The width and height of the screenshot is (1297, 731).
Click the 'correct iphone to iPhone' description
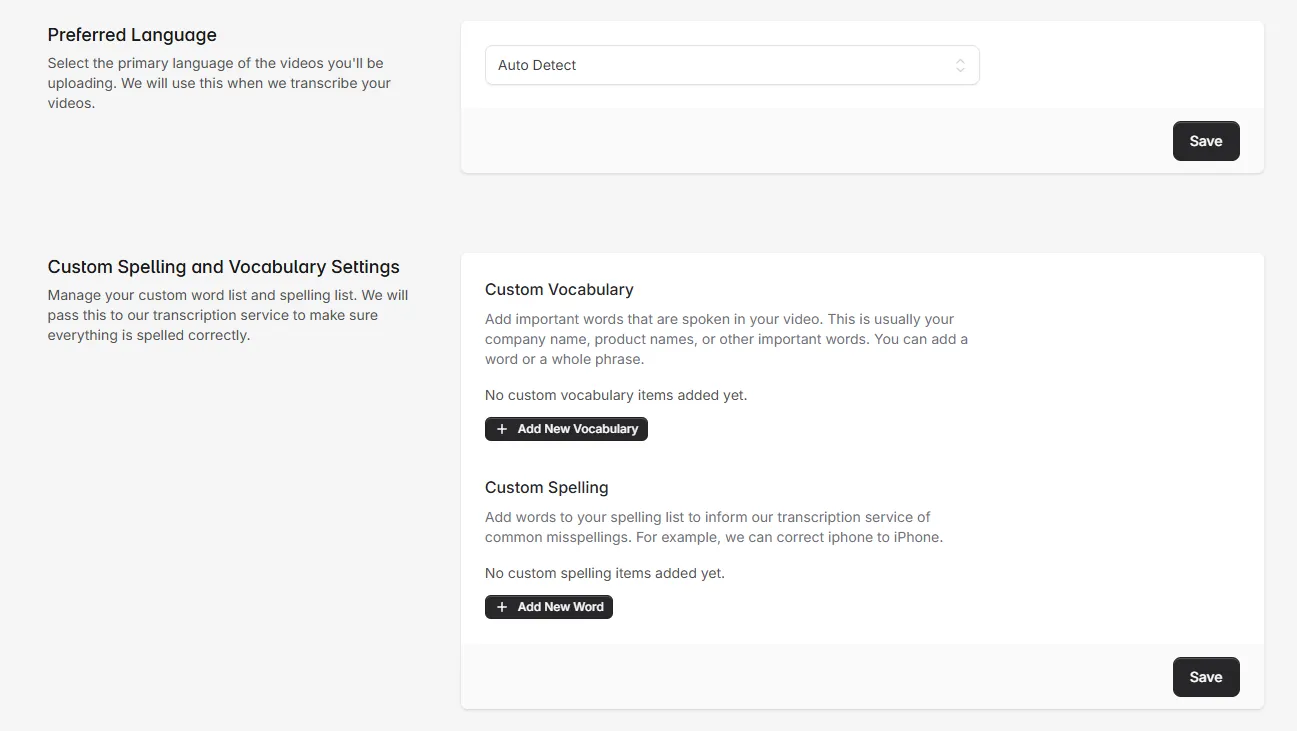[714, 527]
